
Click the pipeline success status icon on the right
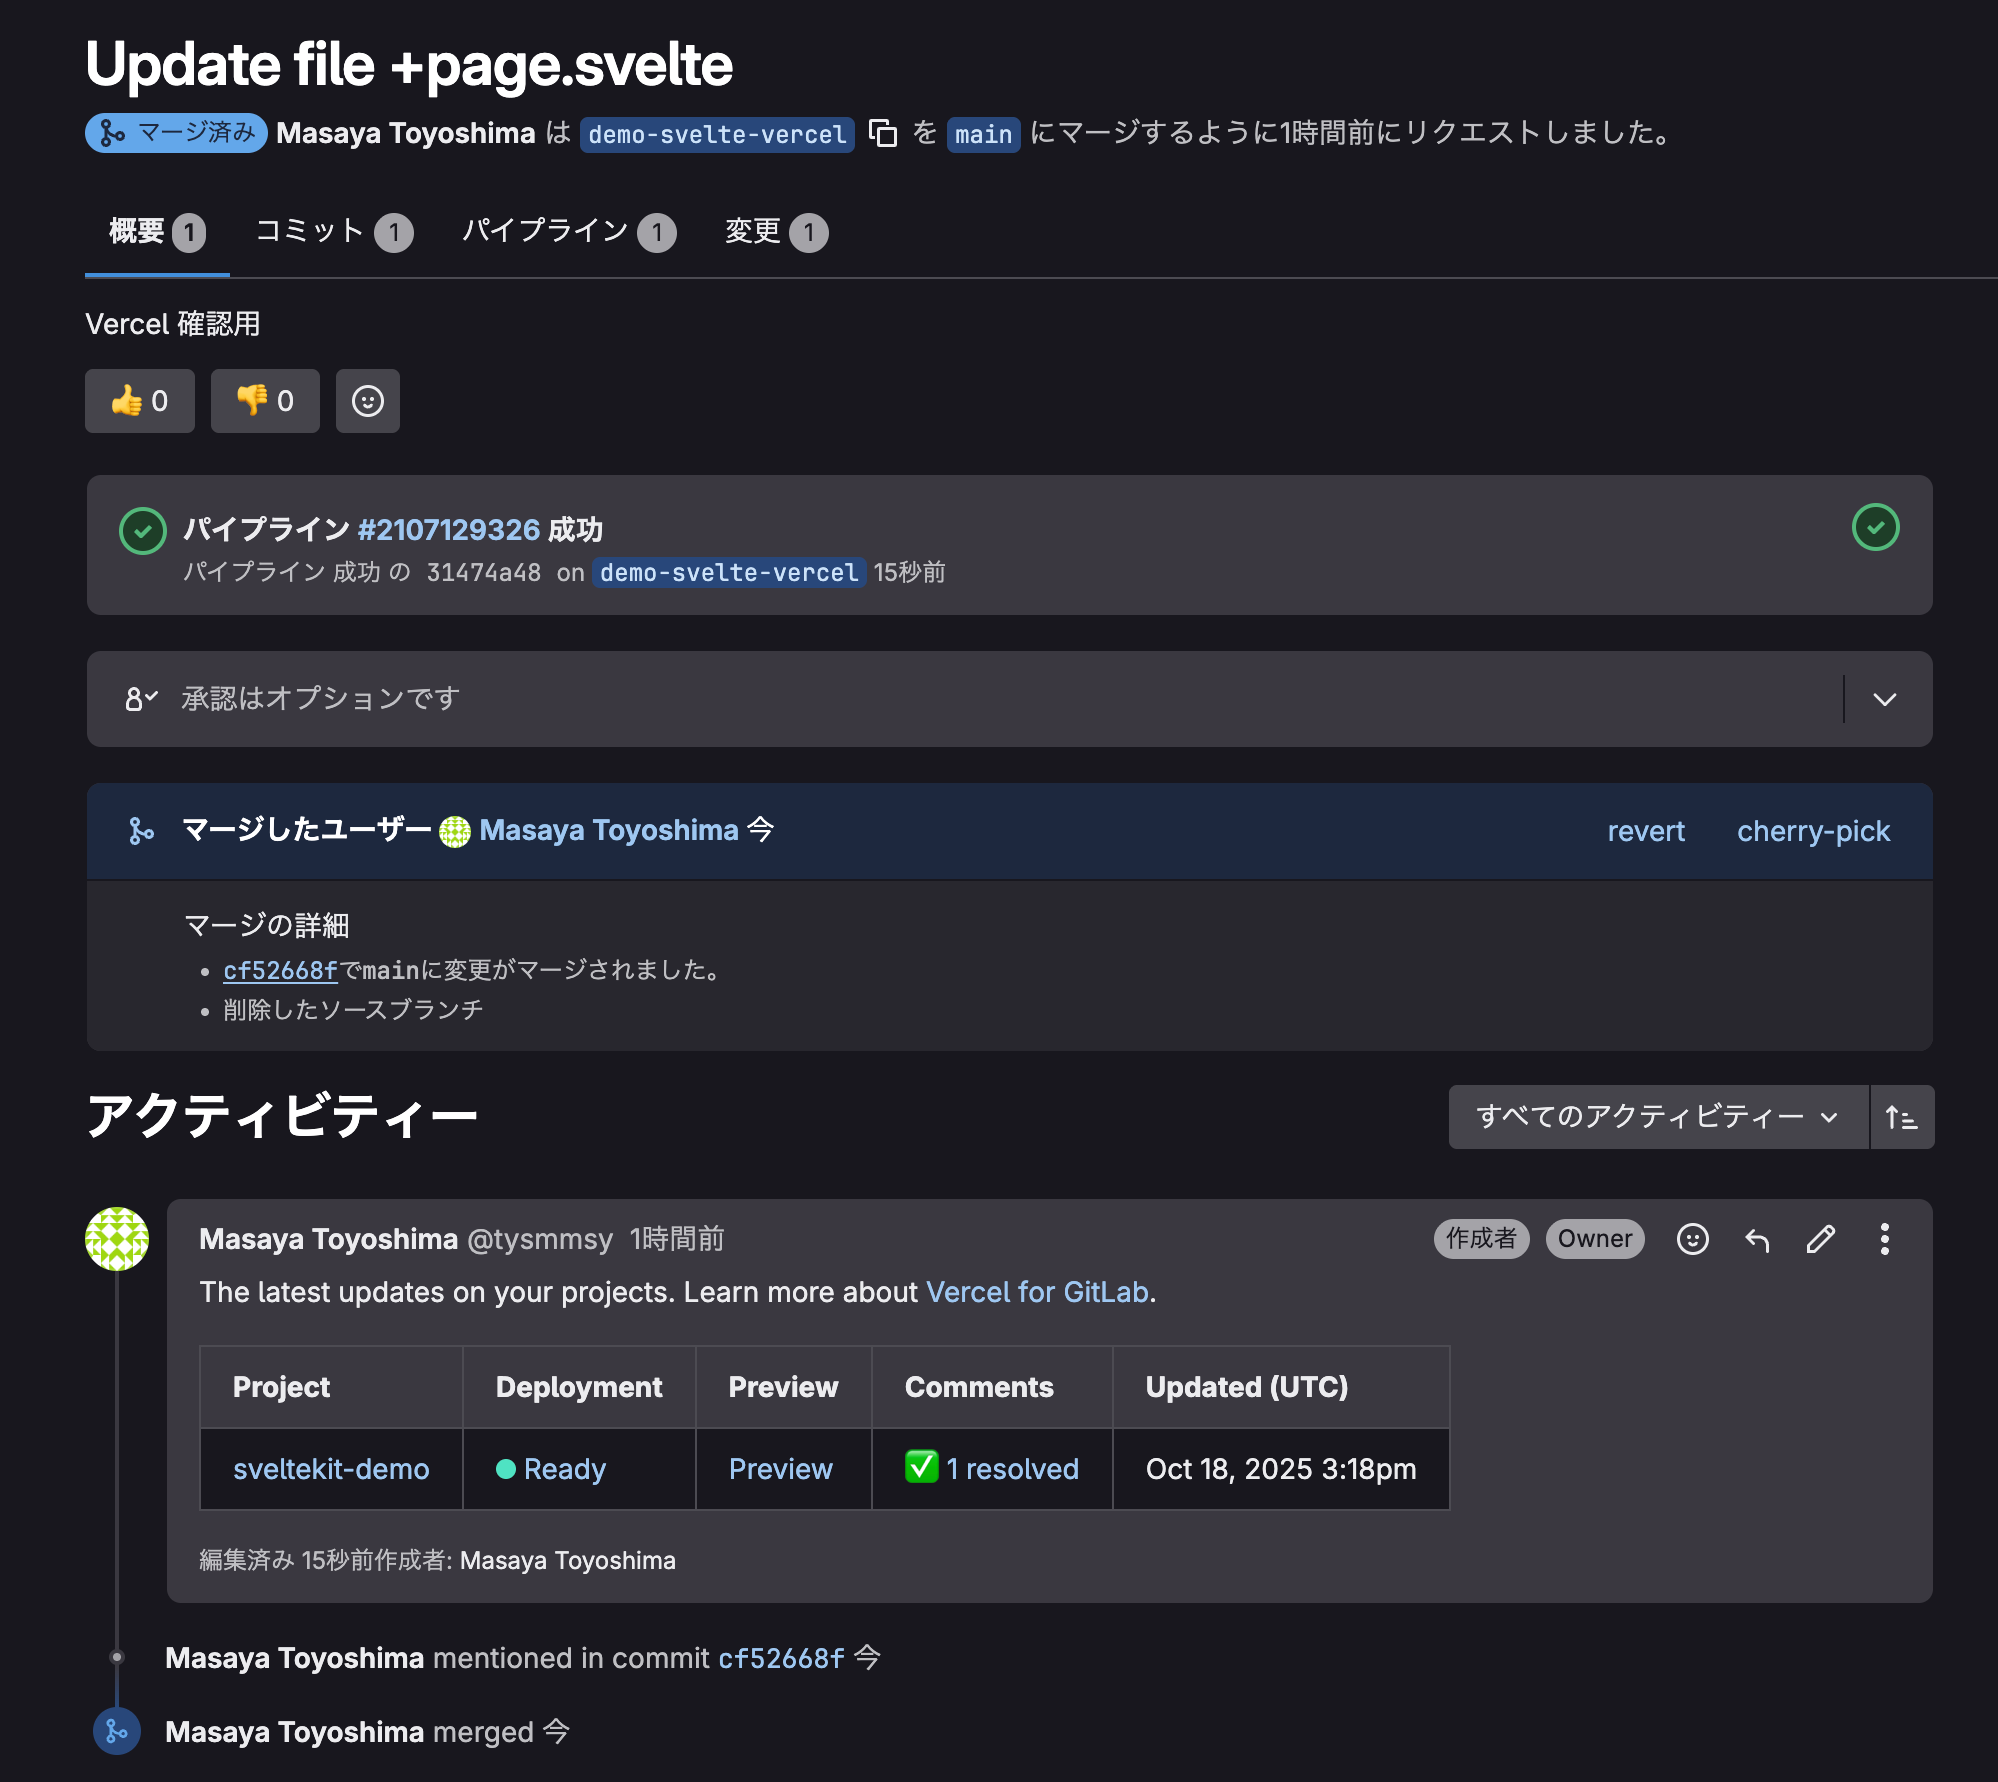click(1875, 527)
